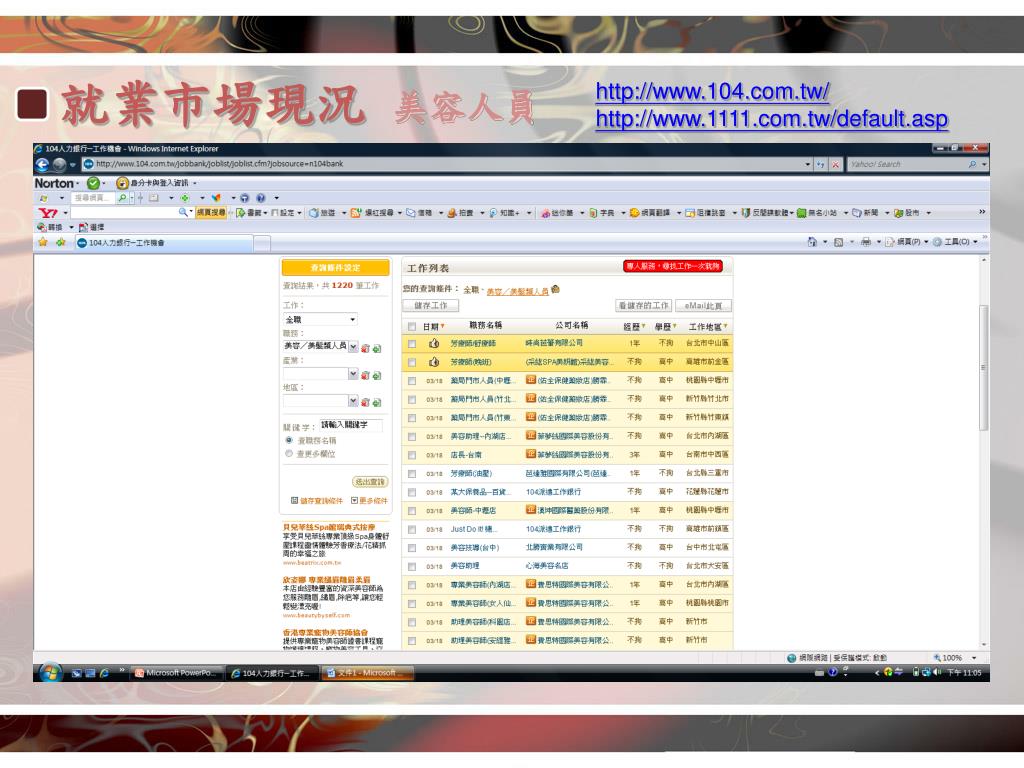Tick the checkbox for 美容技導(台中) row
The image size is (1024, 768).
coord(411,549)
